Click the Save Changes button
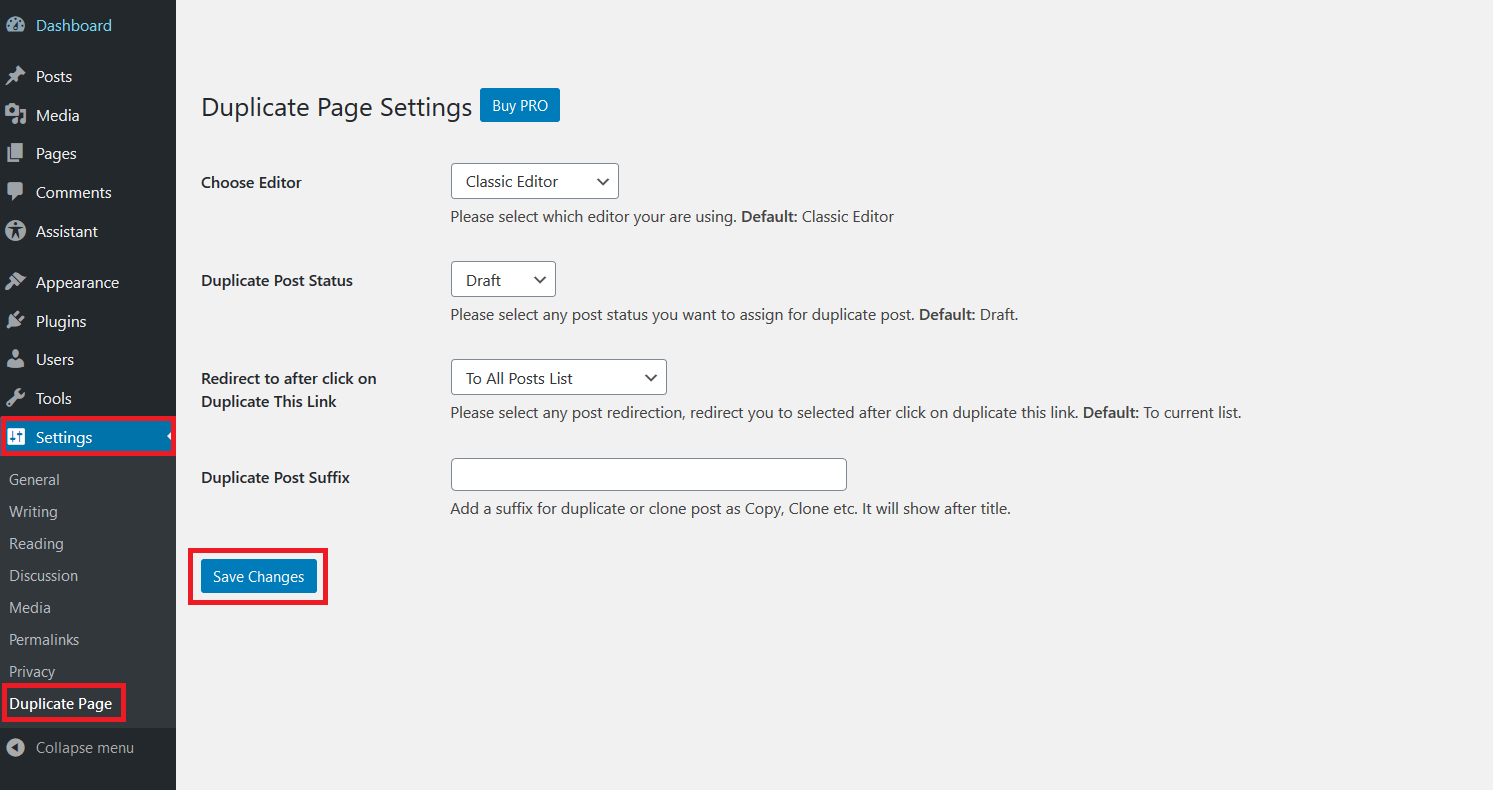The width and height of the screenshot is (1493, 790). click(x=259, y=576)
